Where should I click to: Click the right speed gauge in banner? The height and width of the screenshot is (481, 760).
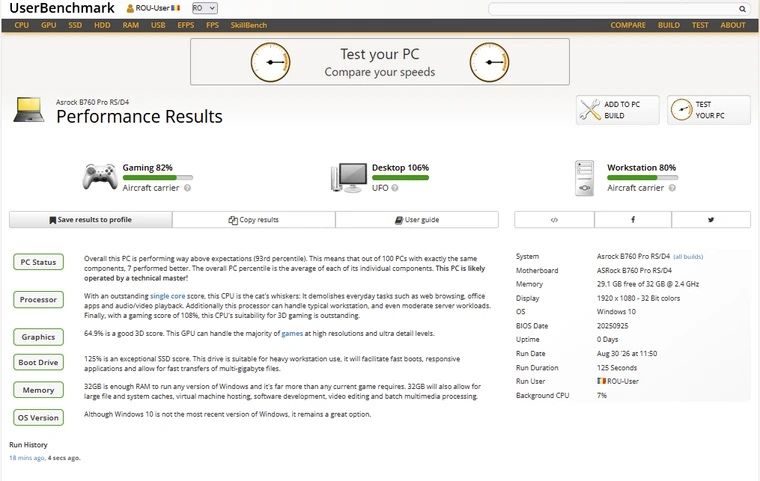coord(490,62)
